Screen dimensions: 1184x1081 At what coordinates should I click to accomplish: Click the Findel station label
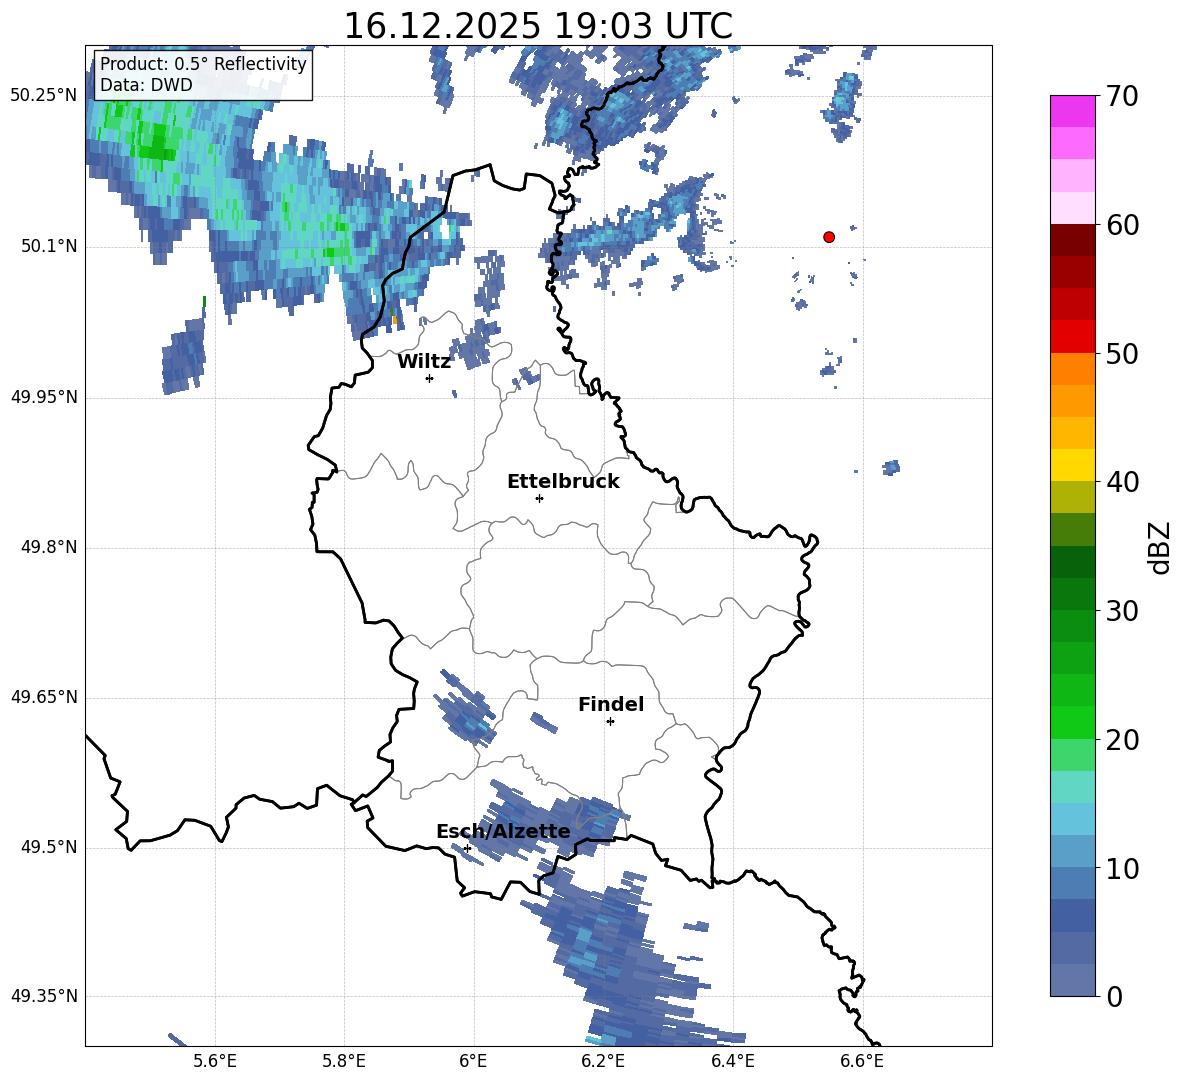point(611,704)
